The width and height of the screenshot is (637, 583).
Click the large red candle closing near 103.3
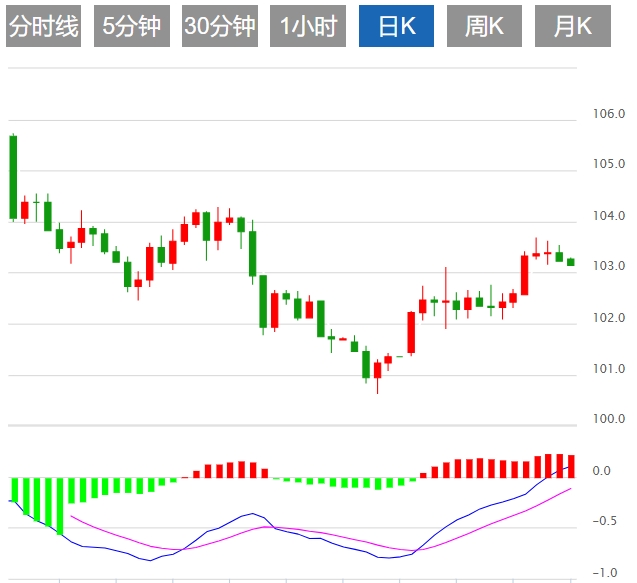(524, 275)
